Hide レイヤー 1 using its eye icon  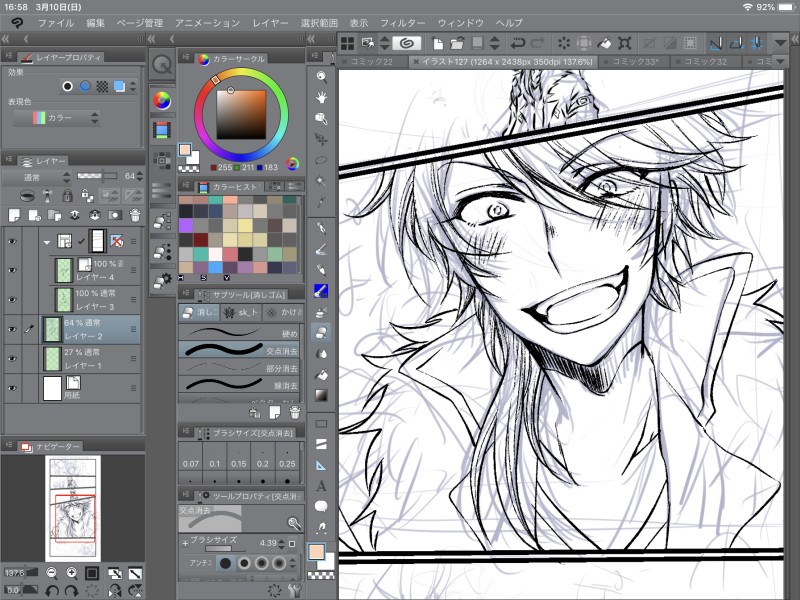click(x=12, y=358)
